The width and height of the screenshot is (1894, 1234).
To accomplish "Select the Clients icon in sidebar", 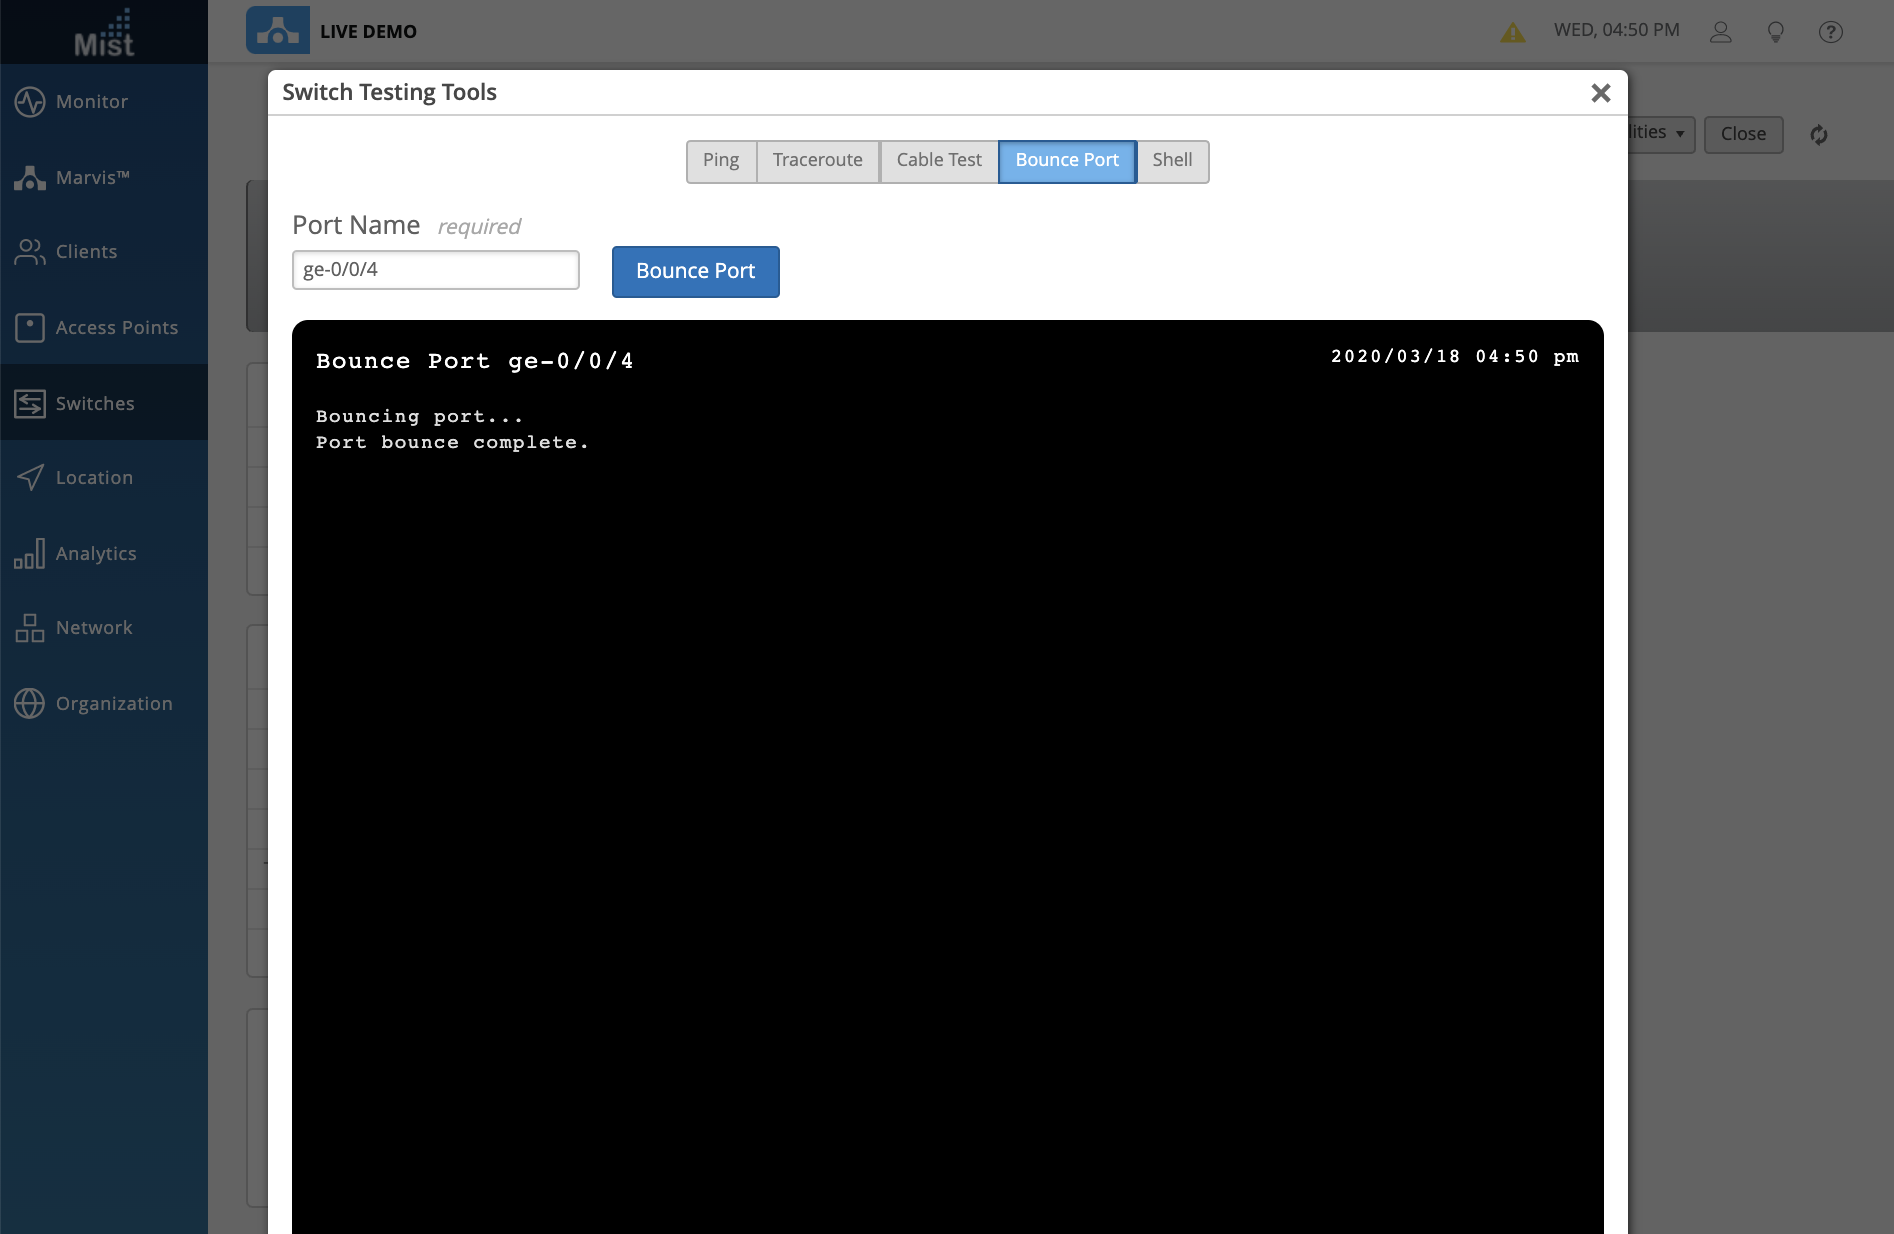I will tap(30, 252).
